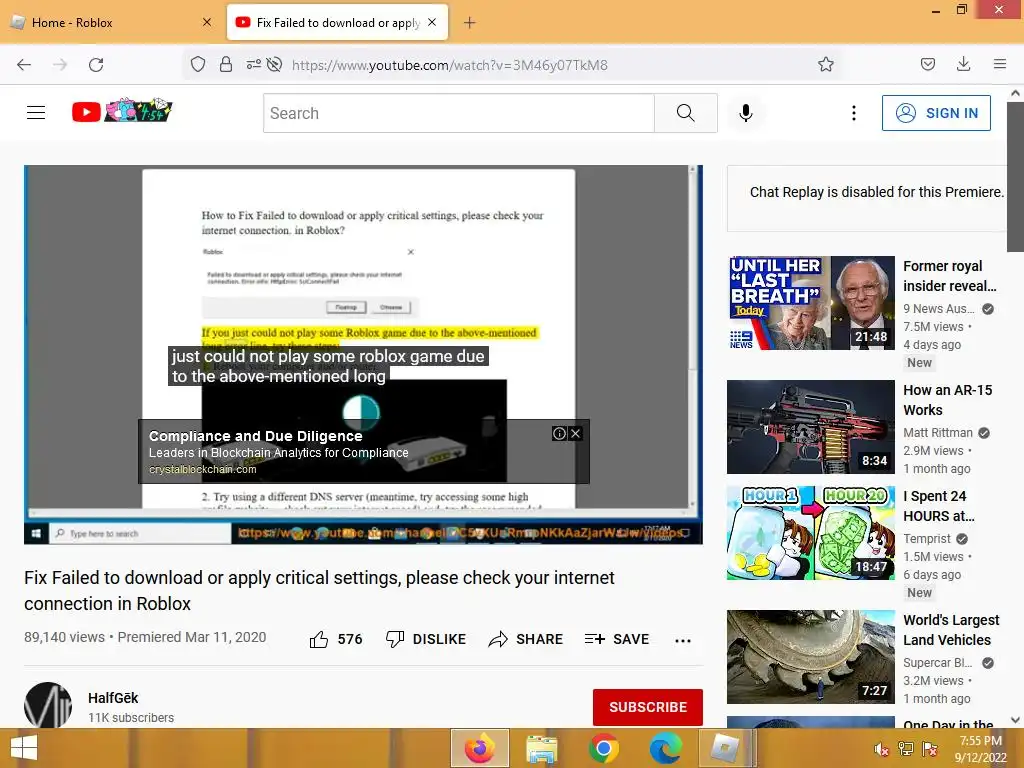Image resolution: width=1024 pixels, height=768 pixels.
Task: Launch Google Chrome from the taskbar
Action: coord(603,748)
